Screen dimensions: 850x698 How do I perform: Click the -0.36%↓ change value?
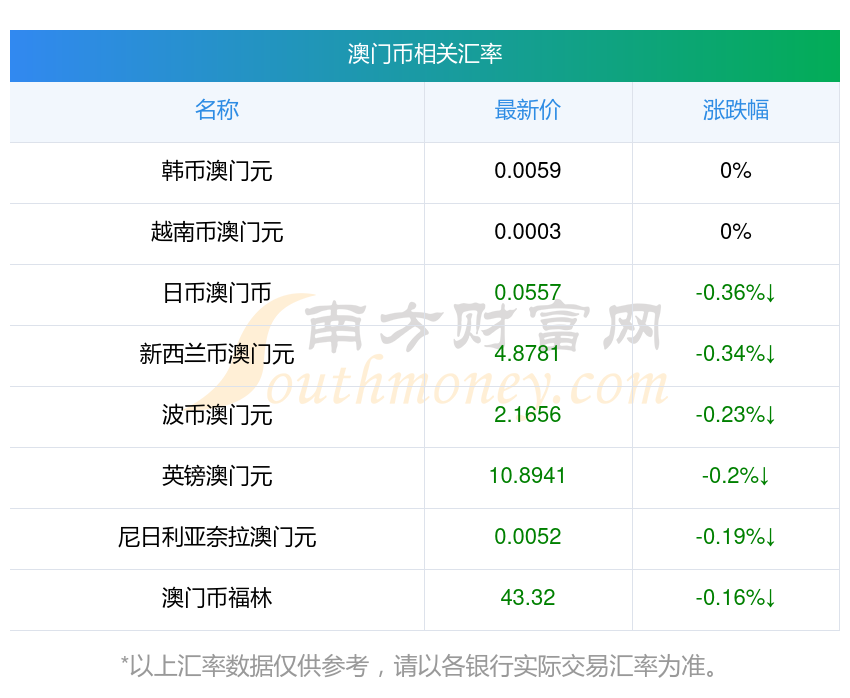736,293
